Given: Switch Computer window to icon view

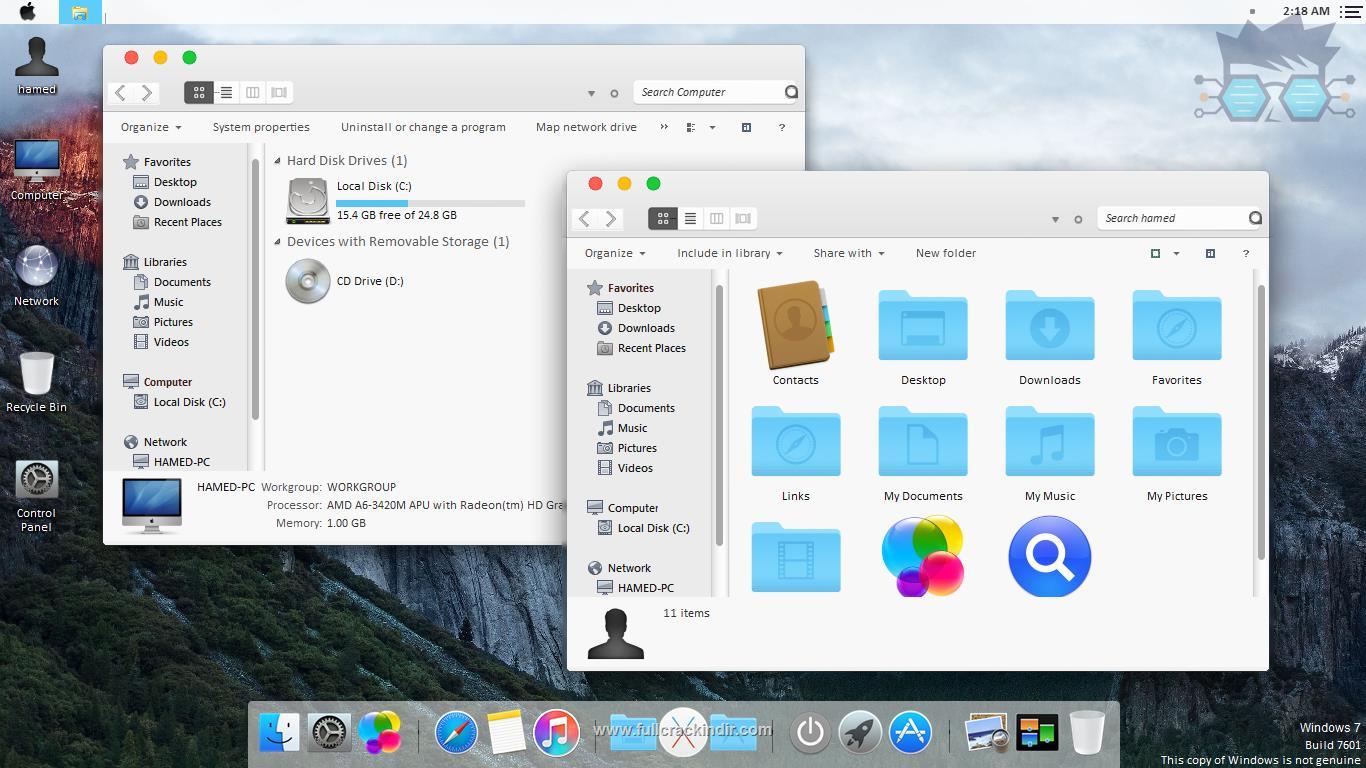Looking at the screenshot, I should tap(199, 92).
